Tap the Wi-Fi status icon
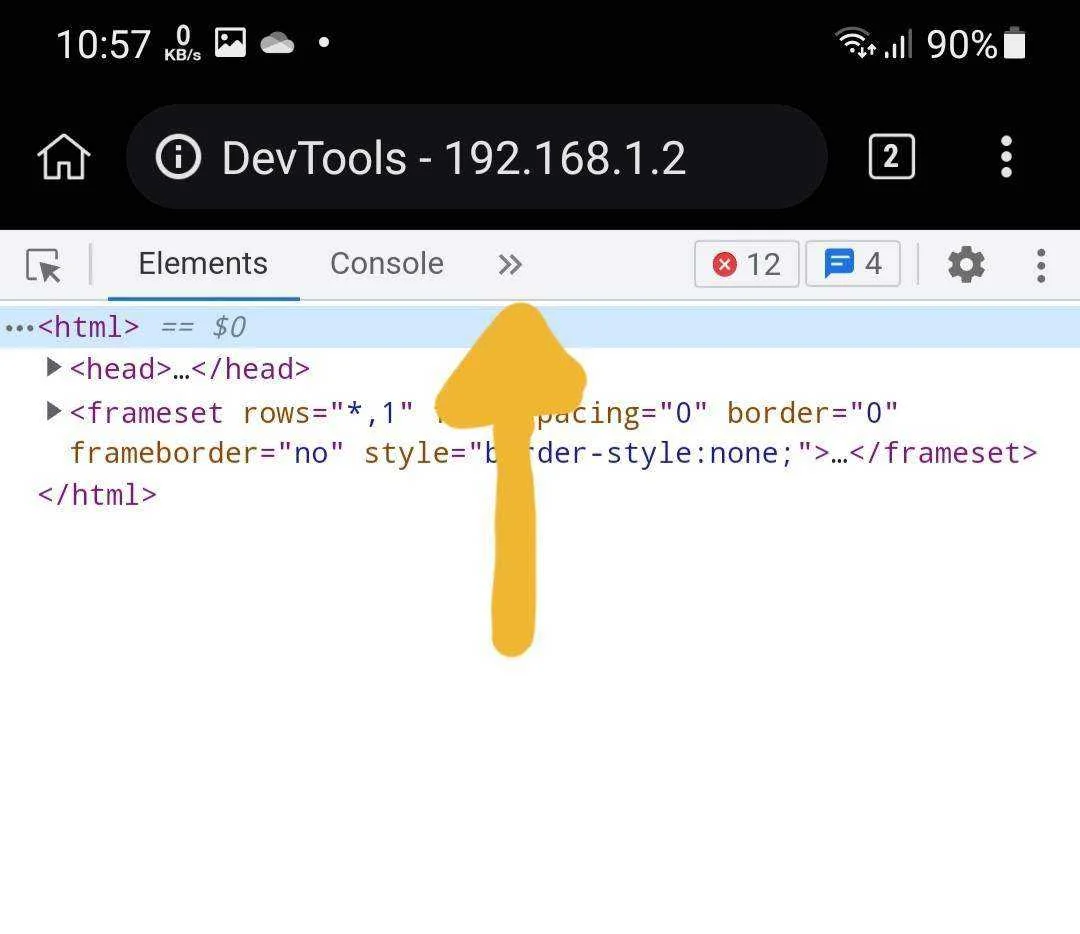This screenshot has height=934, width=1080. (x=855, y=43)
